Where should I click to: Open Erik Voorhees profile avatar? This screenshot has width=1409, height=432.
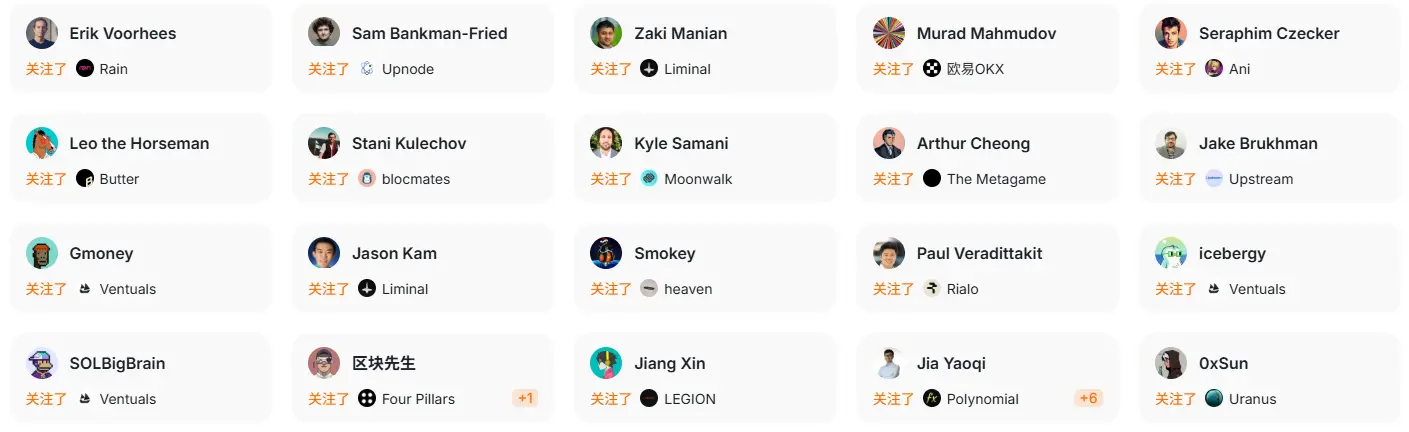click(42, 33)
